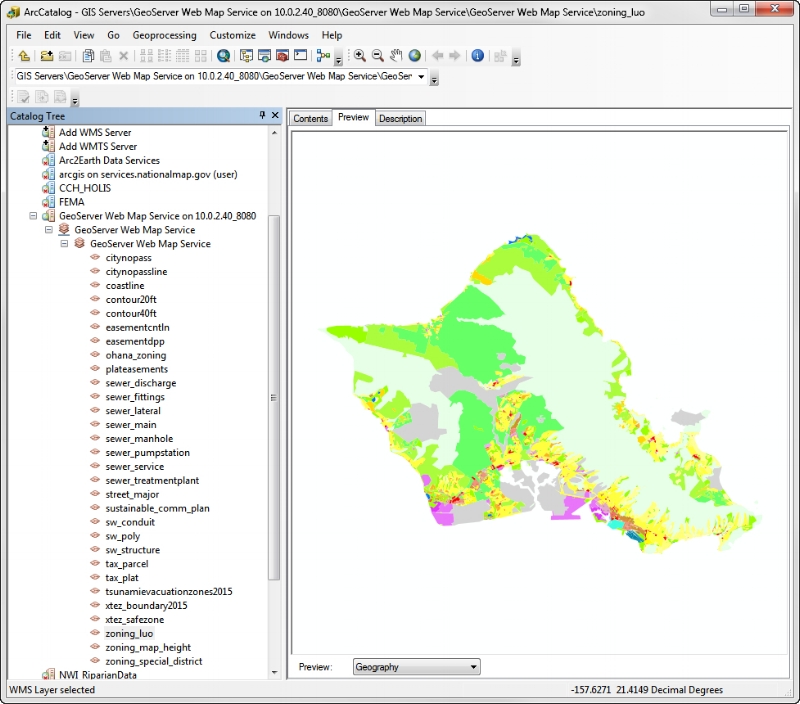Switch to the Description tab
Viewport: 800px width, 704px height.
401,118
